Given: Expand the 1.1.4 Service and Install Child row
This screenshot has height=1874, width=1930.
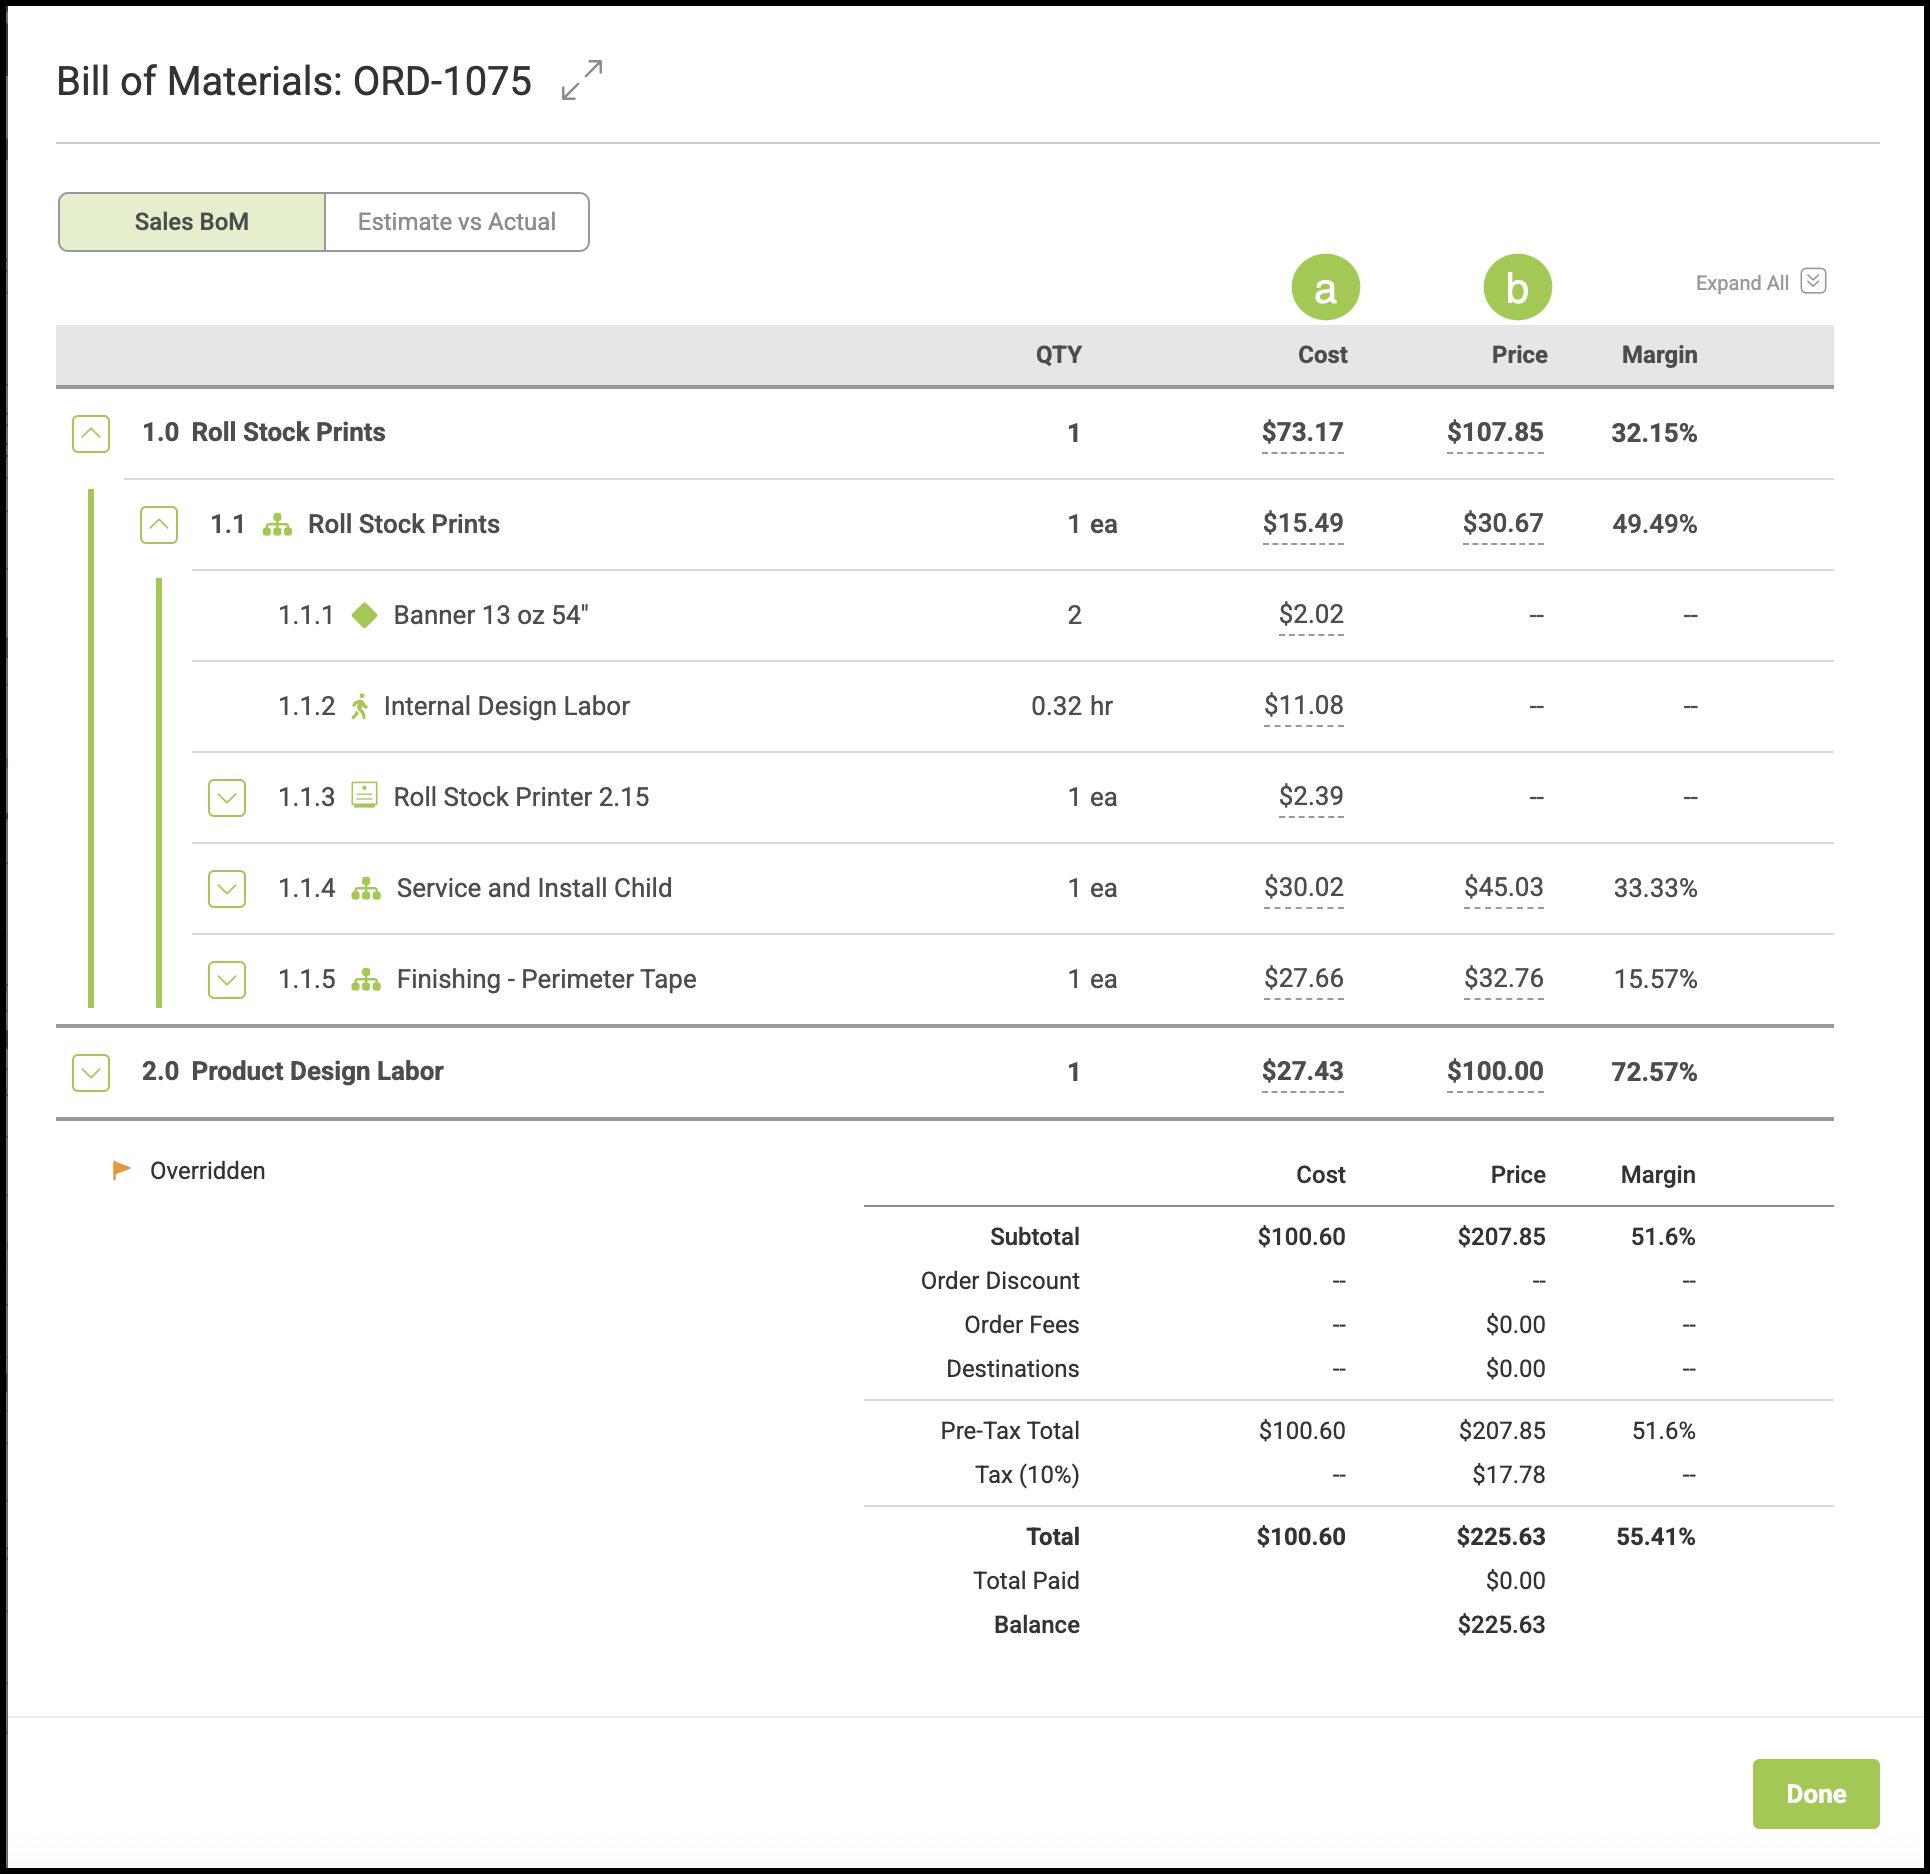Looking at the screenshot, I should pyautogui.click(x=227, y=889).
